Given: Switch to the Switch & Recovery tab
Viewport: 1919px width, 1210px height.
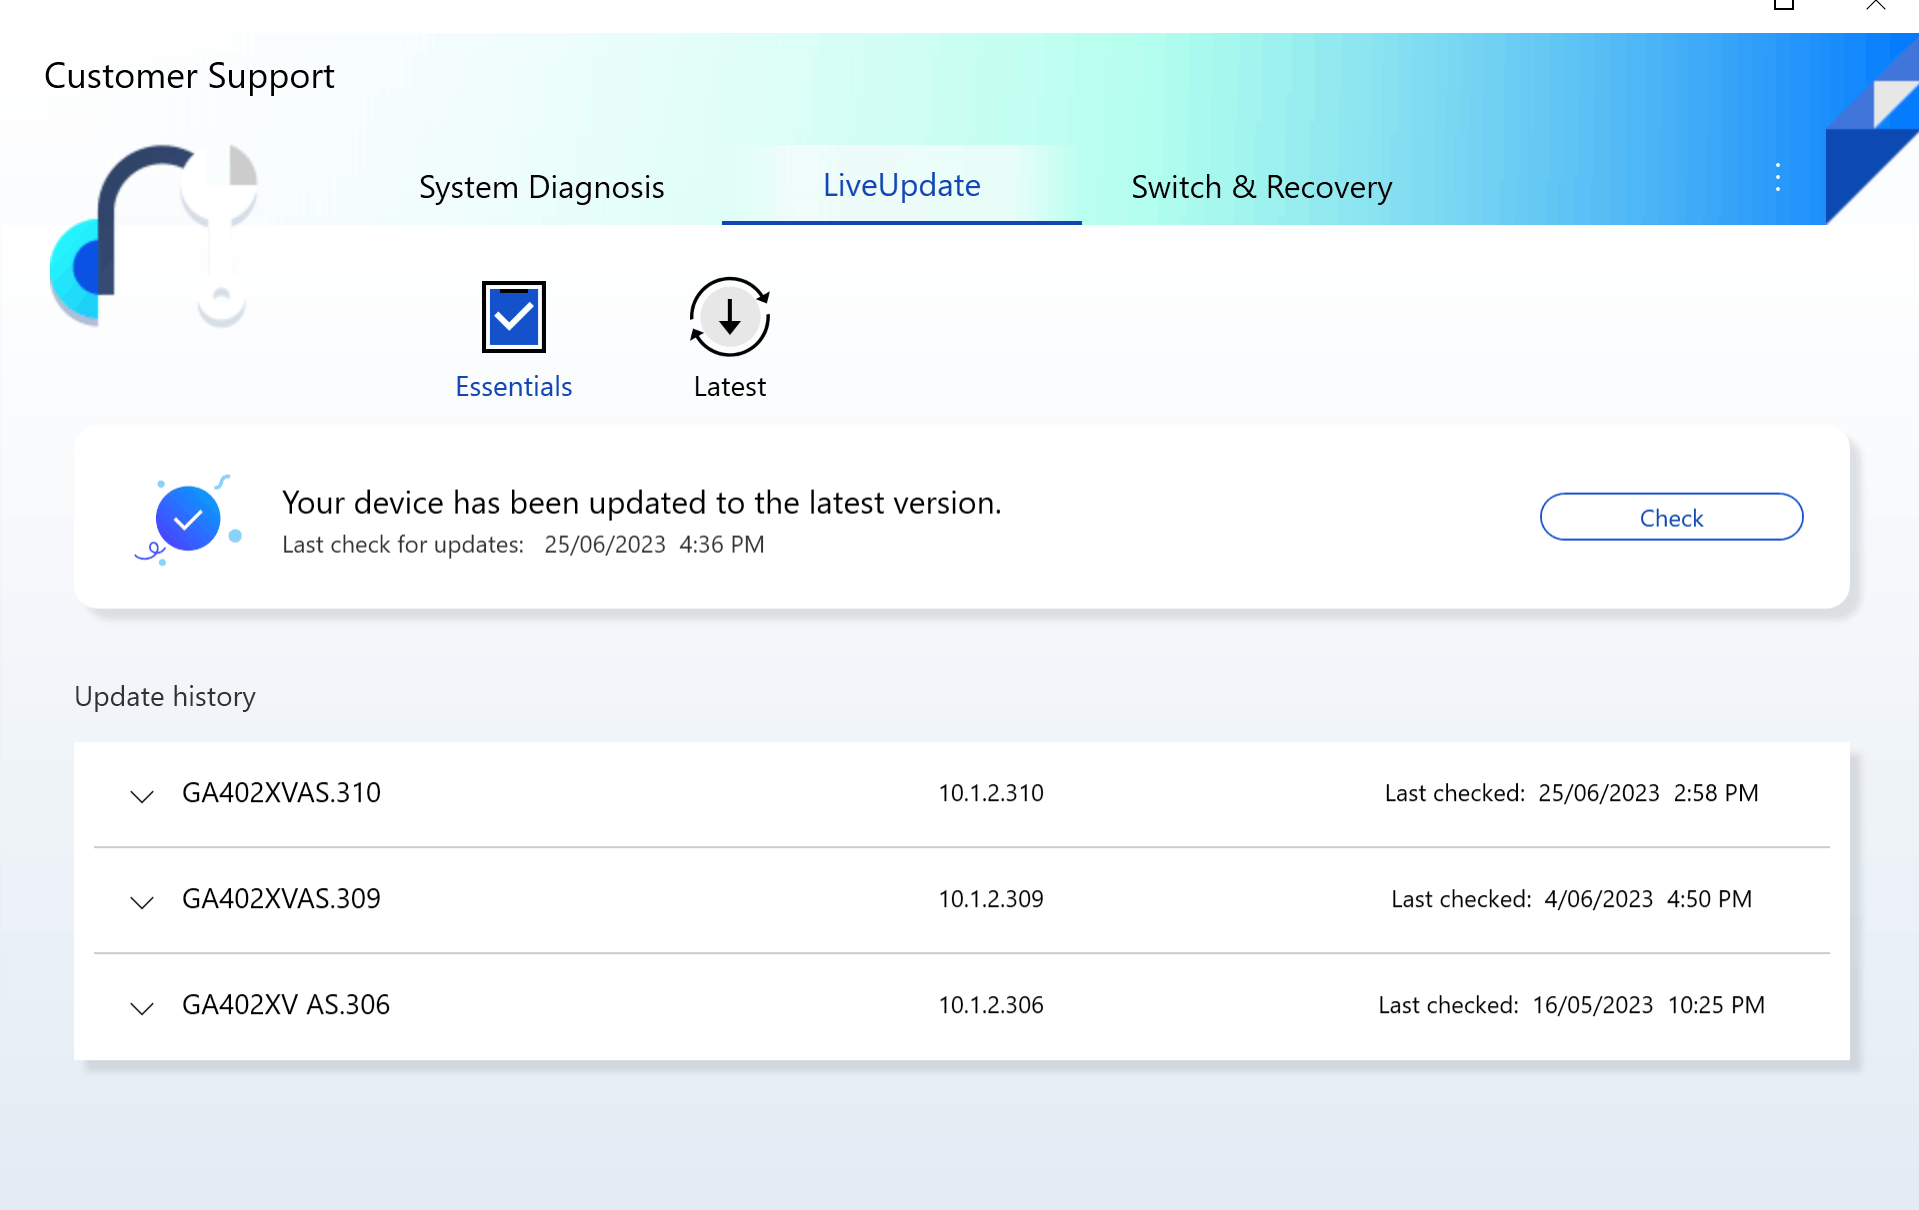Looking at the screenshot, I should click(x=1261, y=187).
